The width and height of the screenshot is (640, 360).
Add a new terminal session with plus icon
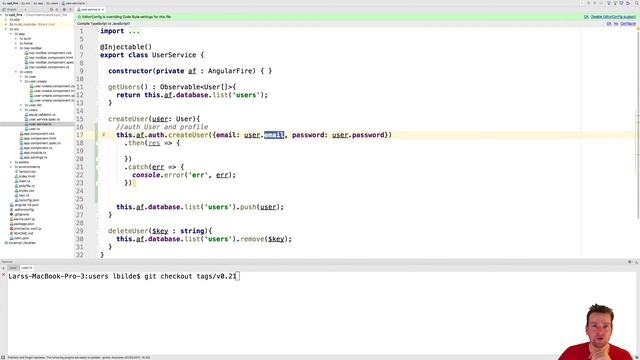pos(3,268)
